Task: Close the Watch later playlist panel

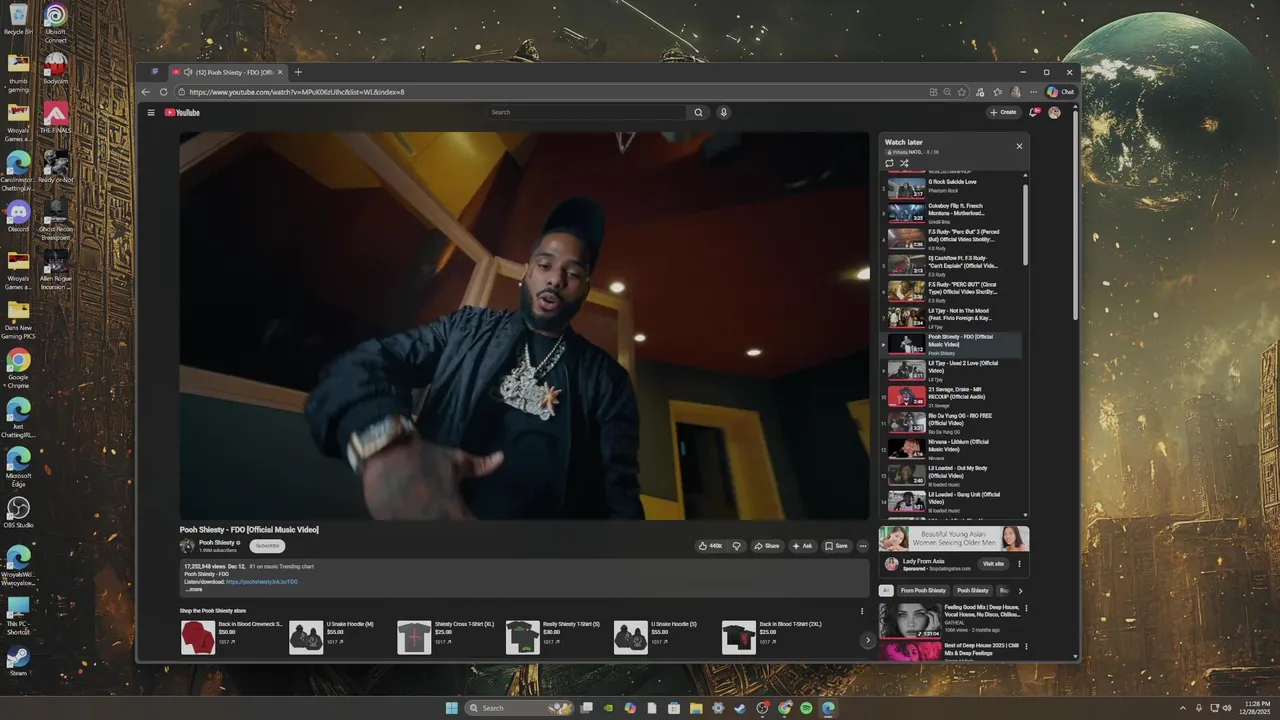Action: tap(1019, 146)
